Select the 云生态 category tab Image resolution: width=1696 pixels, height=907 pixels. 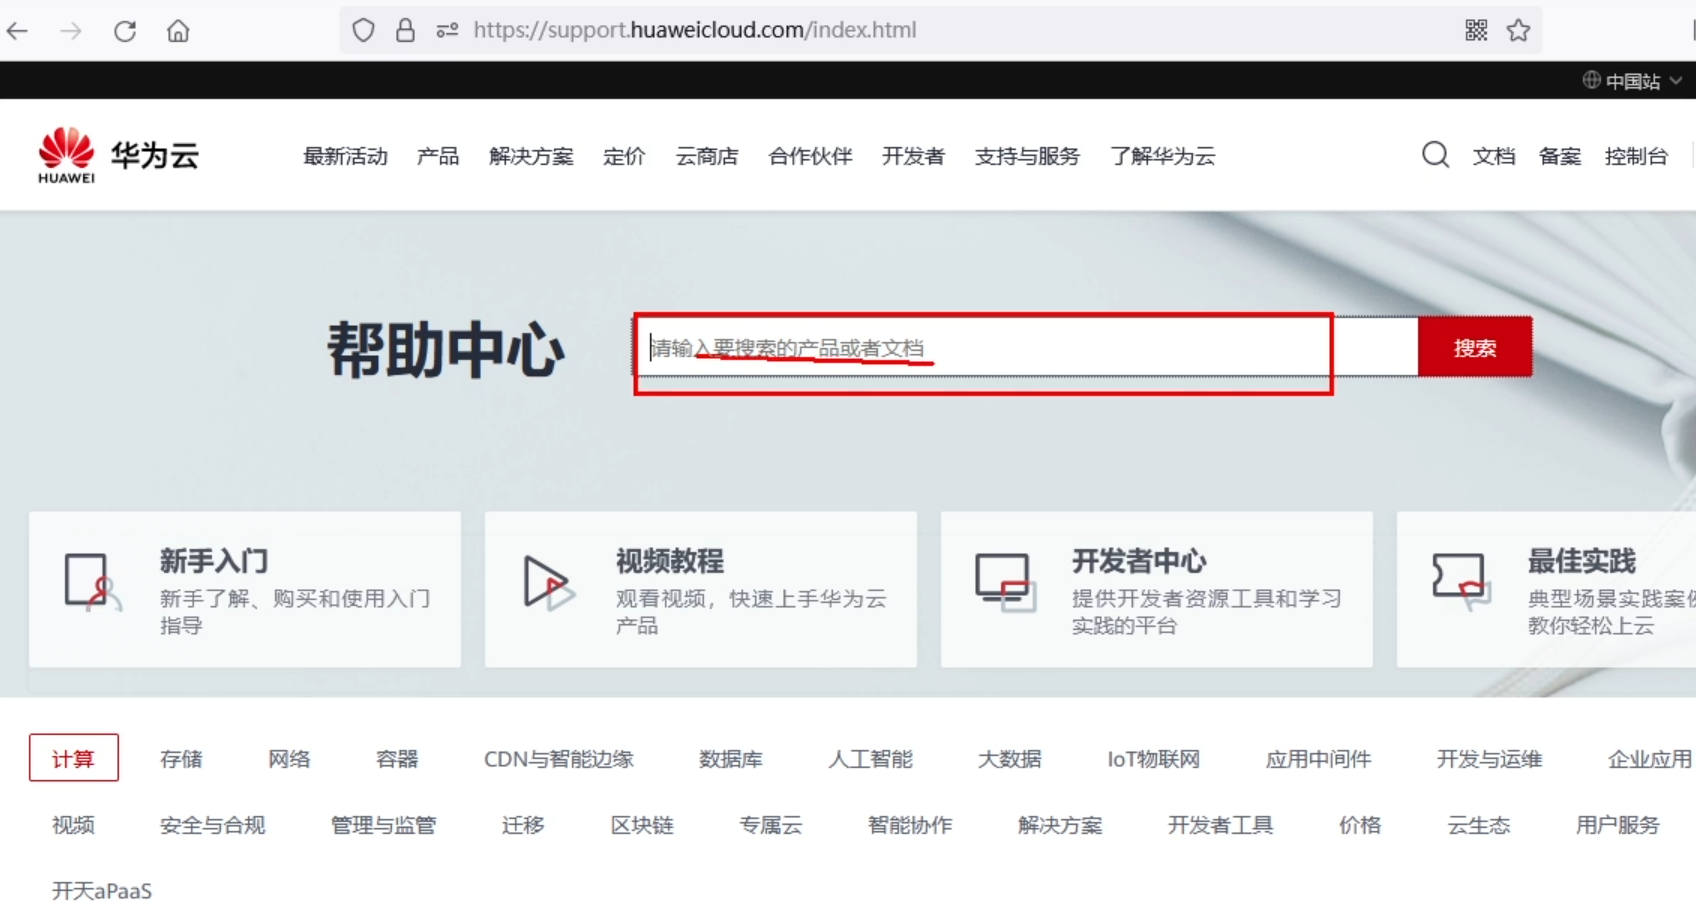pos(1479,825)
